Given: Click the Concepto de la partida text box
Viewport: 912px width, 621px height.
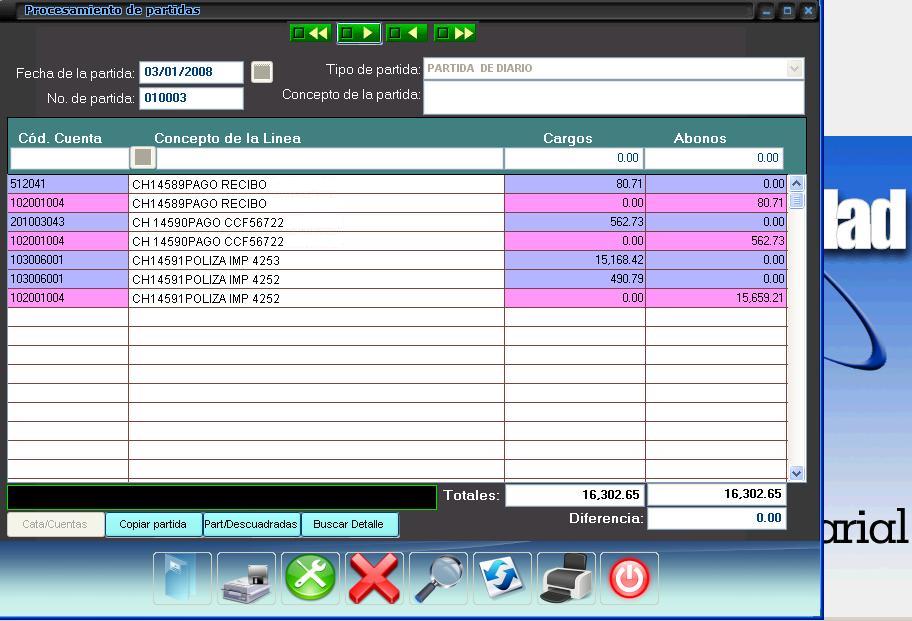Looking at the screenshot, I should pyautogui.click(x=614, y=98).
